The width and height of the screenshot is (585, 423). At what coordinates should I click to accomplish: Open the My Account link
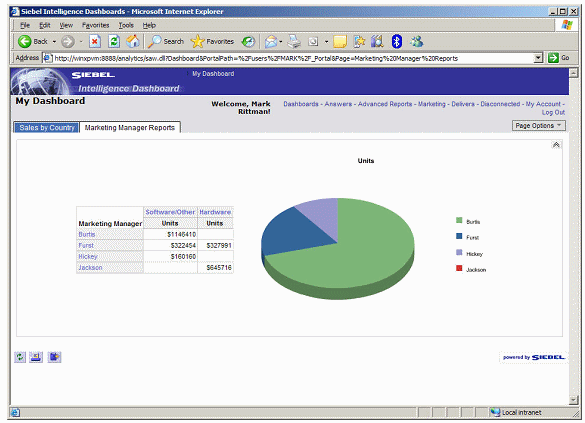click(543, 104)
